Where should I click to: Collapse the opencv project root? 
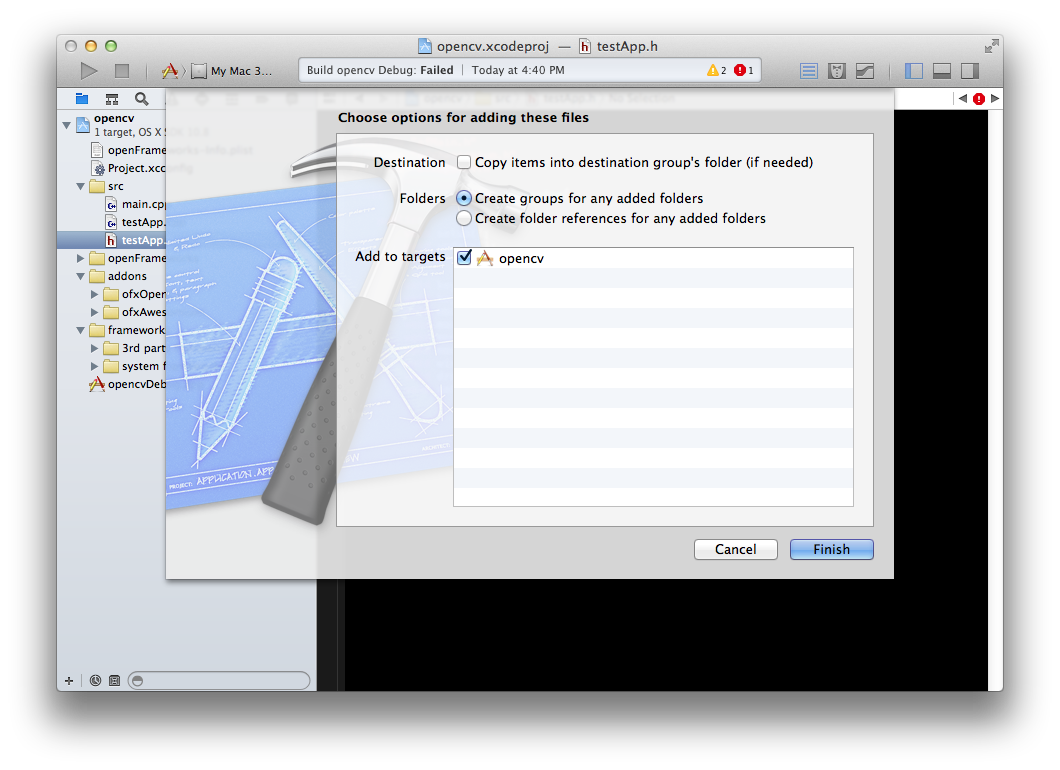pyautogui.click(x=66, y=125)
